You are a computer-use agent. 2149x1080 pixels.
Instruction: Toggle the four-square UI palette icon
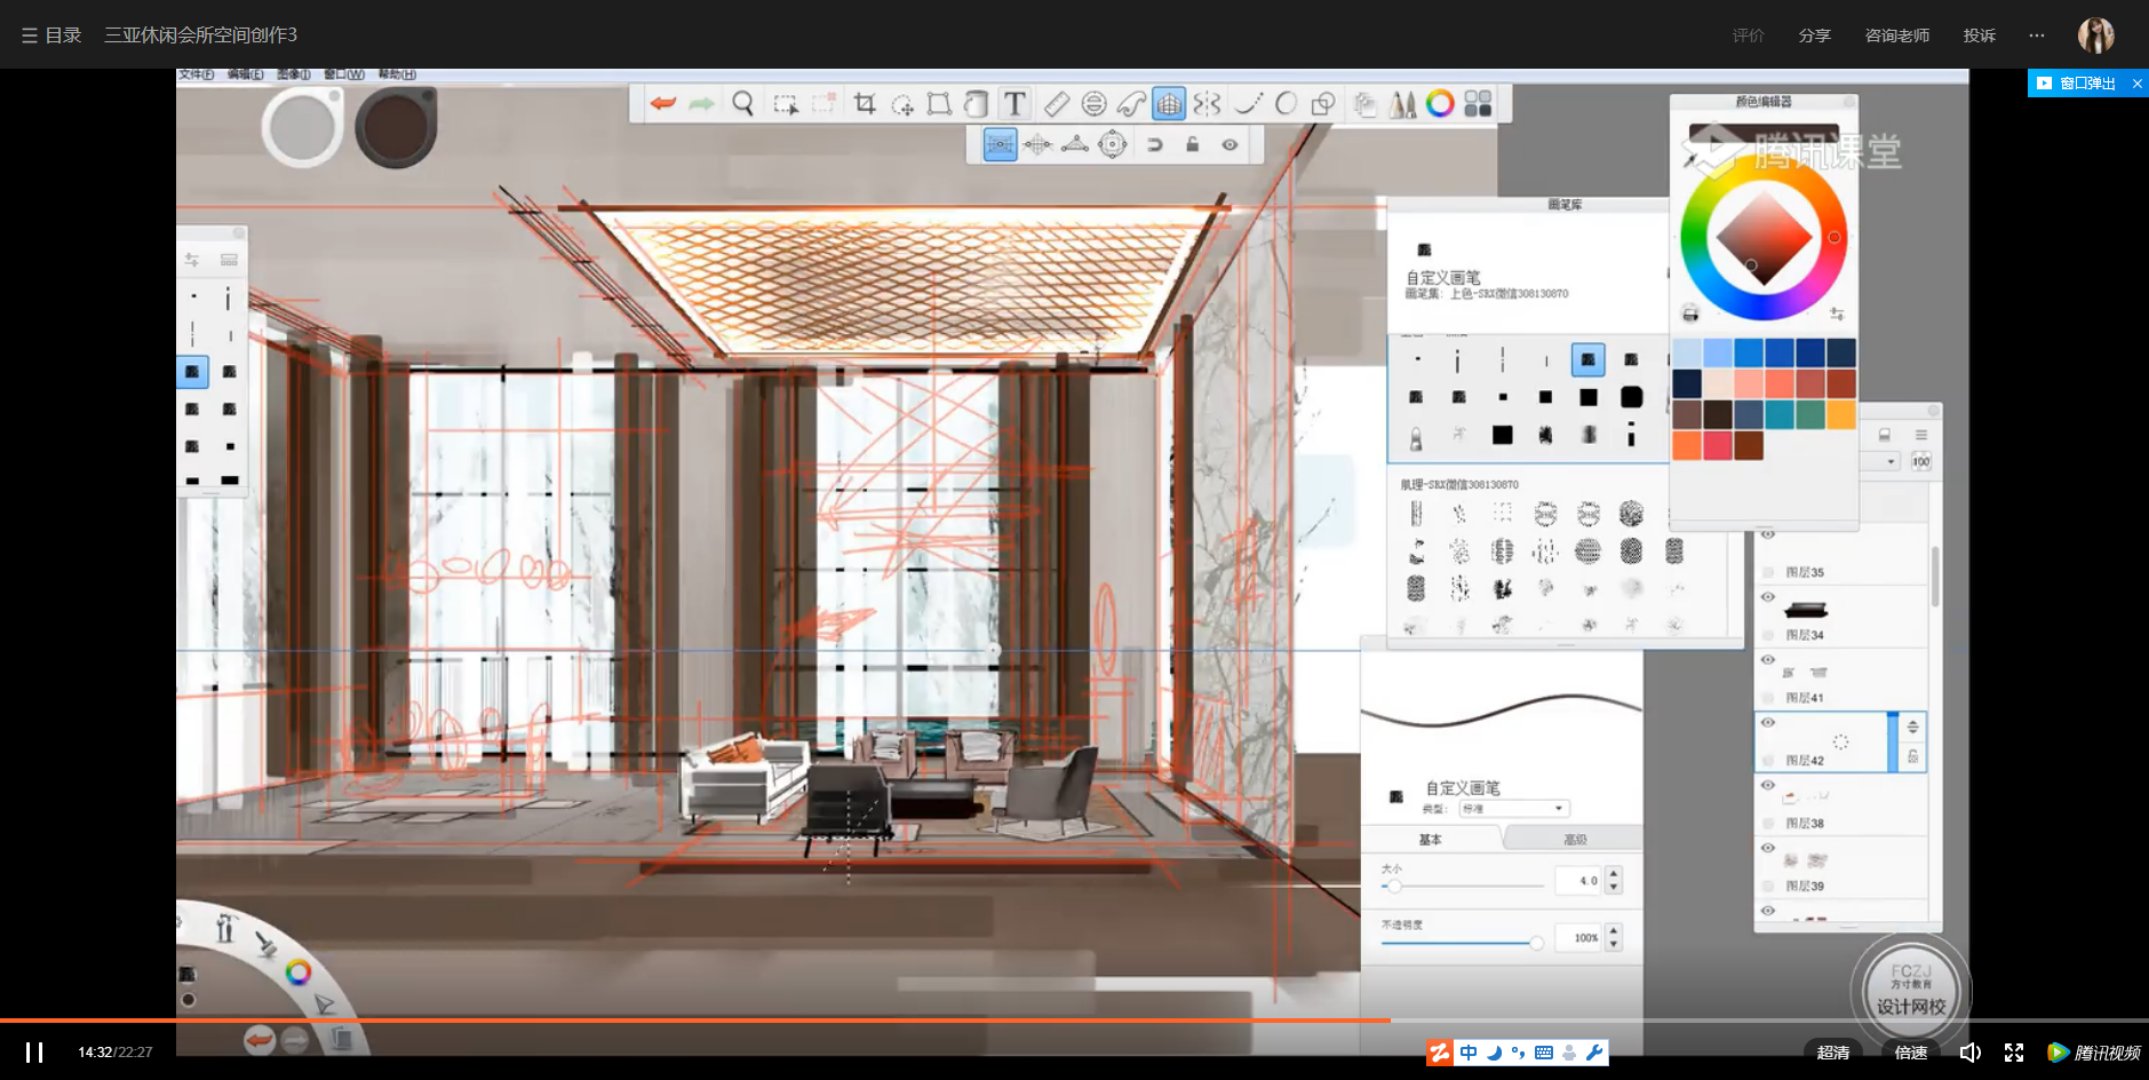[x=1478, y=104]
